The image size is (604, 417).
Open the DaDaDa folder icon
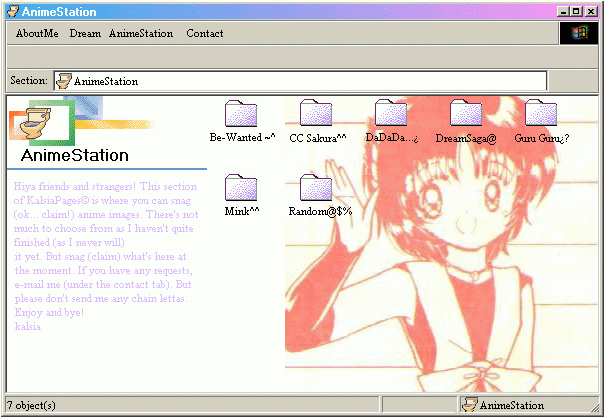pyautogui.click(x=391, y=114)
